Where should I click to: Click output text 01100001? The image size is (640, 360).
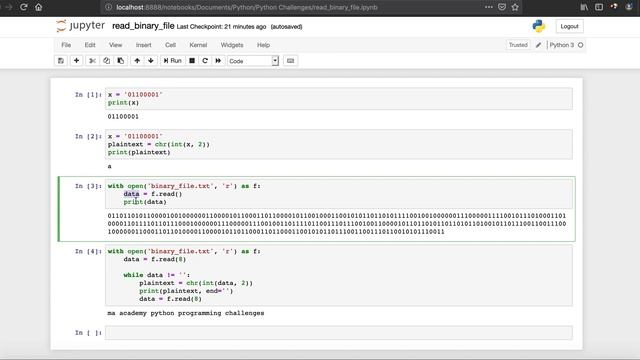point(123,117)
